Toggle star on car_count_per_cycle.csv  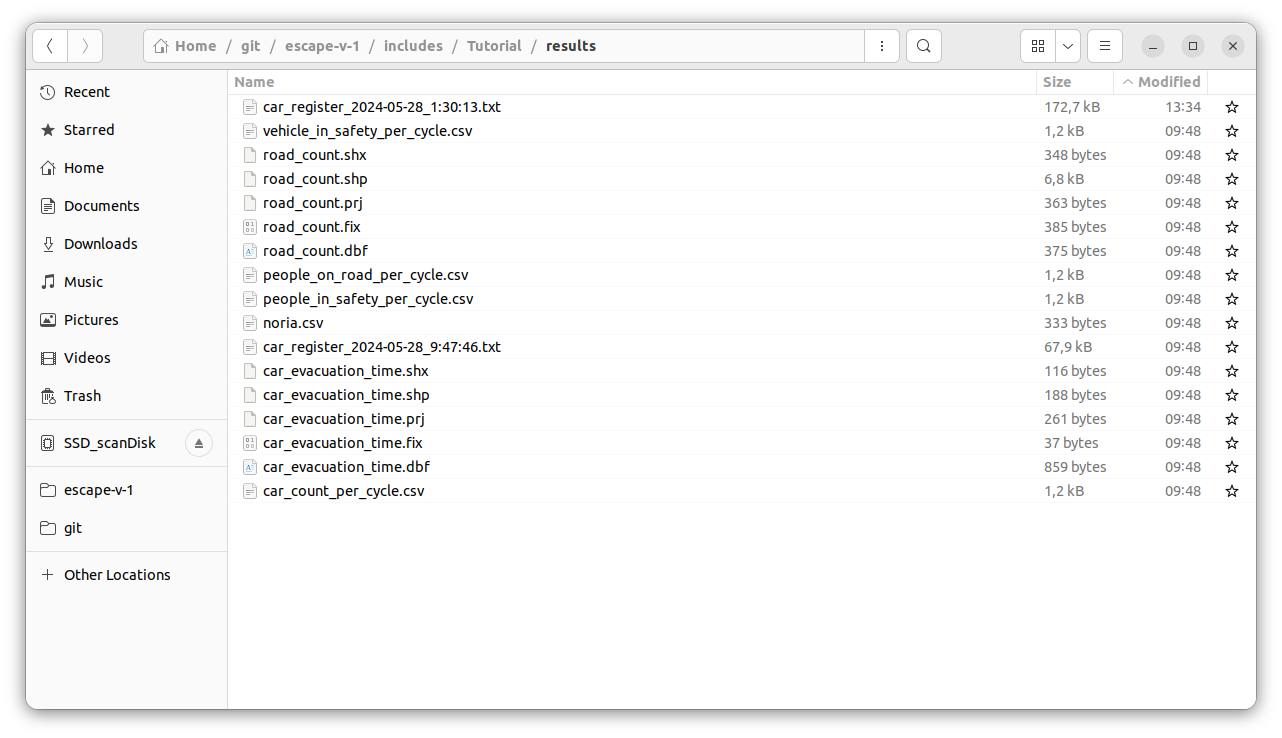(1232, 491)
